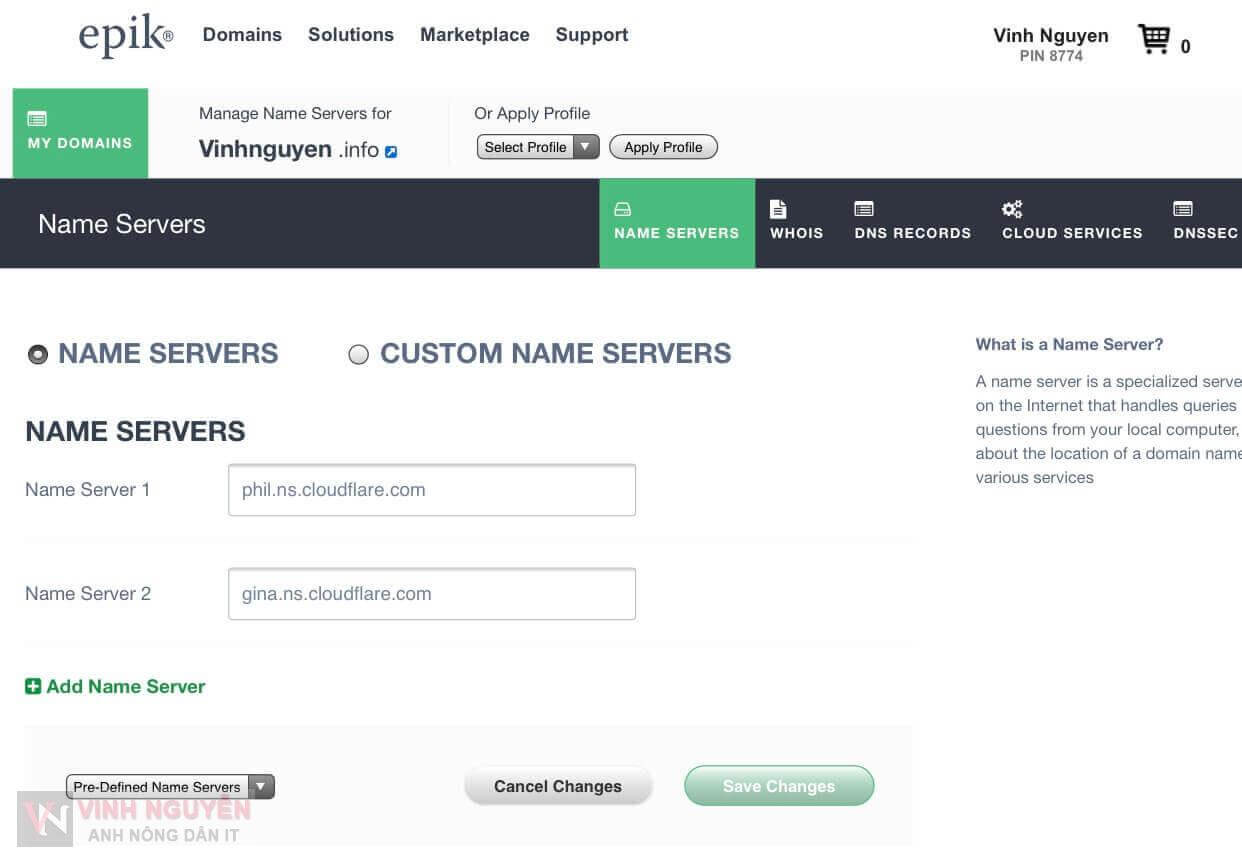The image size is (1242, 864).
Task: Click the epik logo
Action: [x=125, y=36]
